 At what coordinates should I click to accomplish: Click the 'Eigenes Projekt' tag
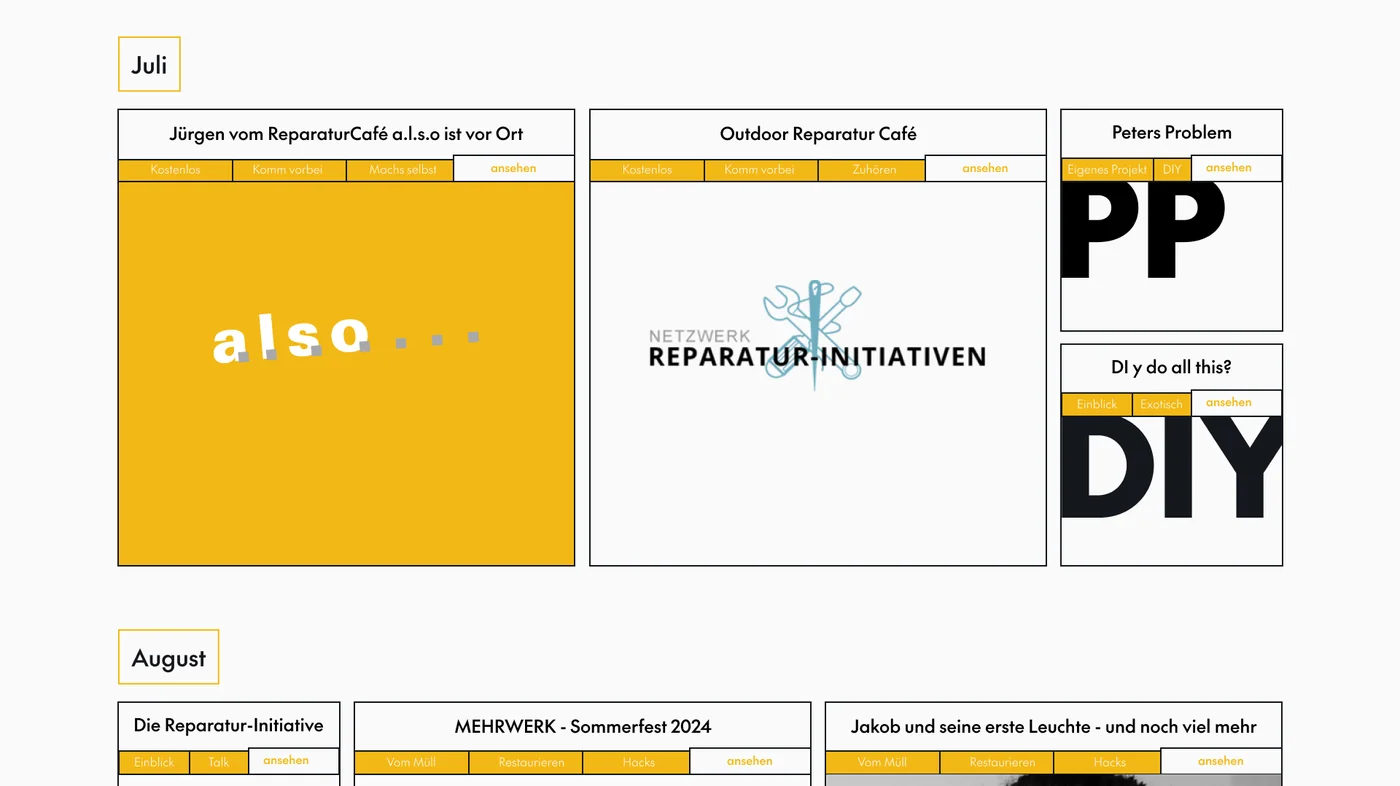(x=1107, y=170)
